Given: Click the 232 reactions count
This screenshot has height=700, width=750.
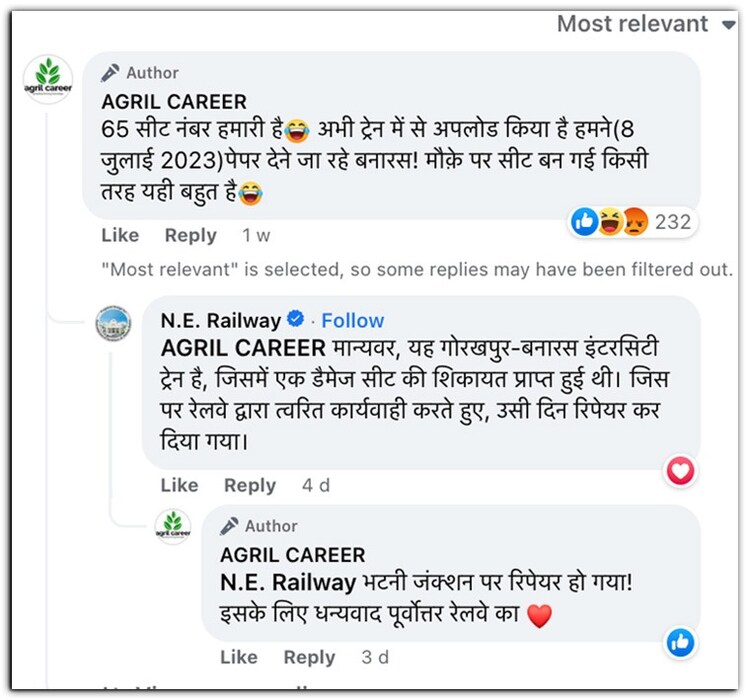Looking at the screenshot, I should click(x=673, y=222).
